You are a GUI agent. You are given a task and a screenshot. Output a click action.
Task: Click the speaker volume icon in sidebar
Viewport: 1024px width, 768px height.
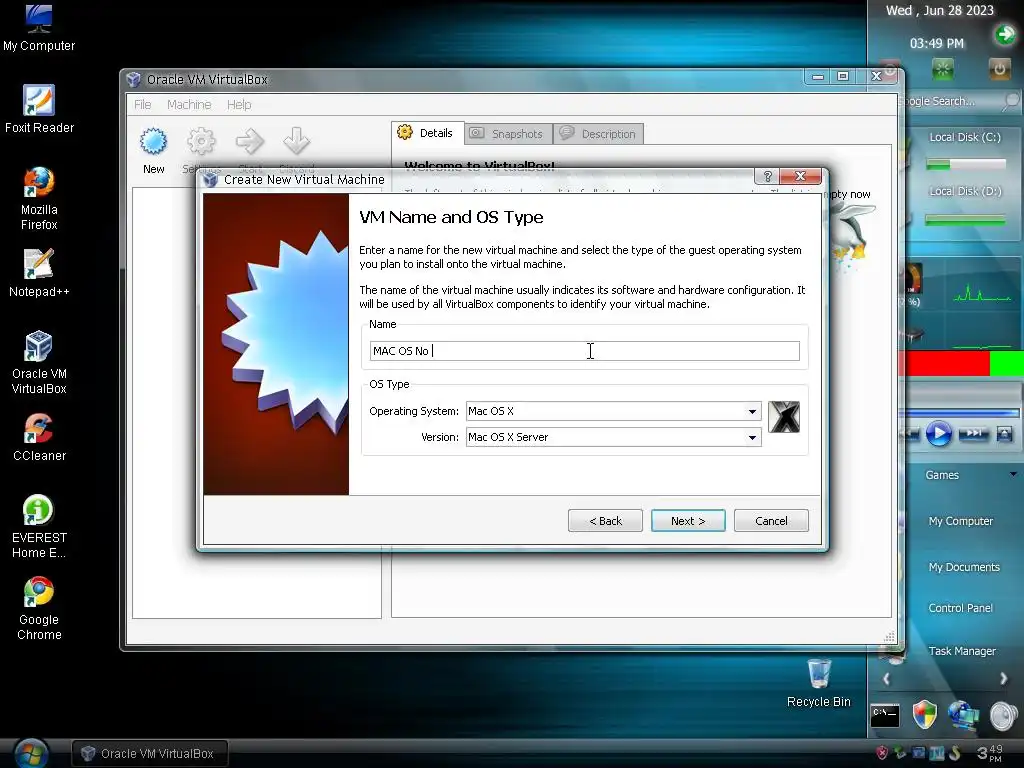[x=1003, y=716]
